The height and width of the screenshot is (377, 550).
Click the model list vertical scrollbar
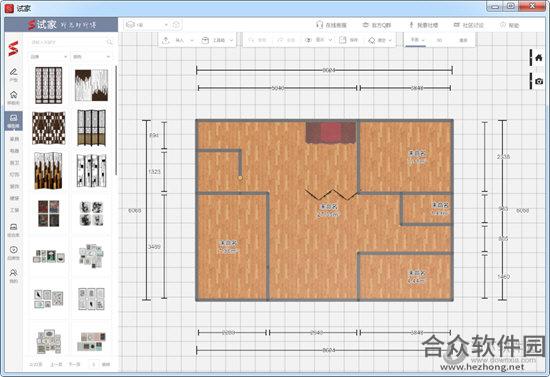(116, 119)
